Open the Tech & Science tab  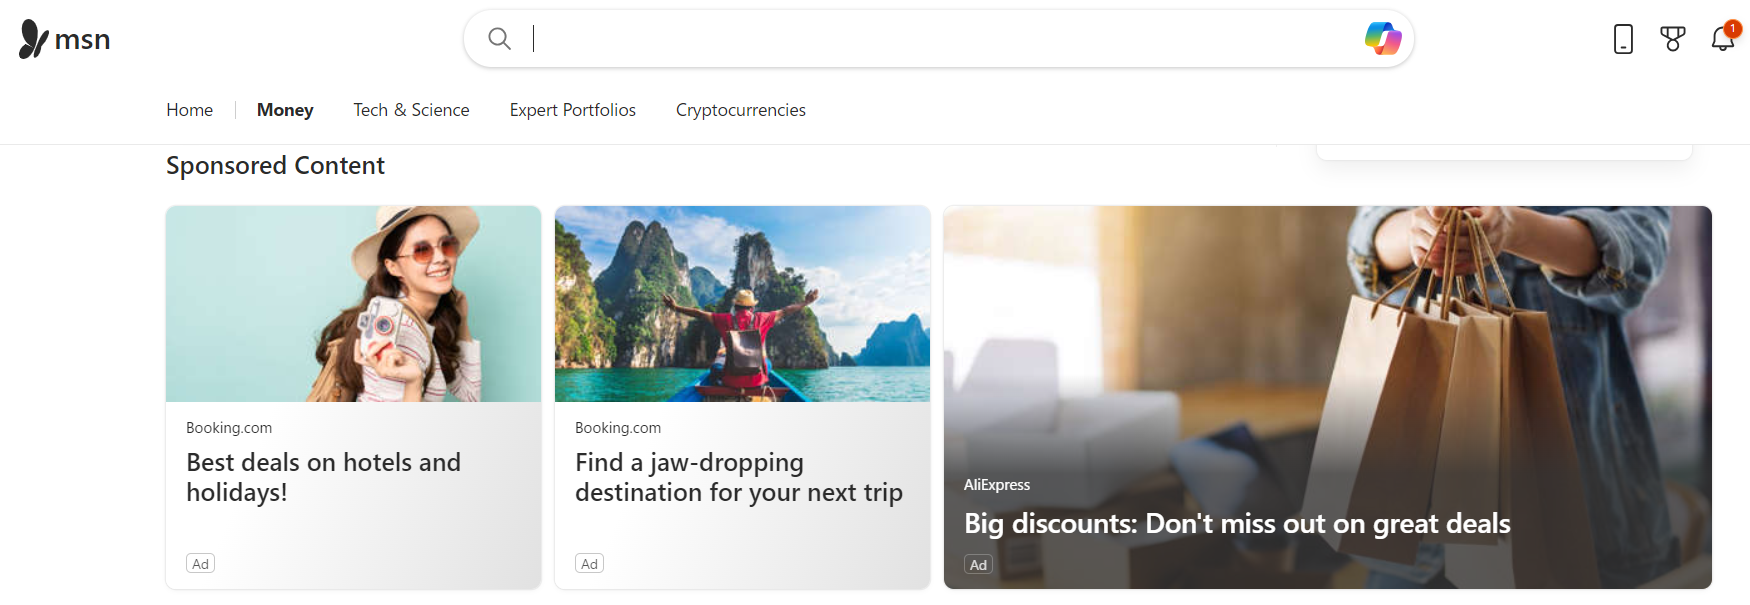point(411,110)
